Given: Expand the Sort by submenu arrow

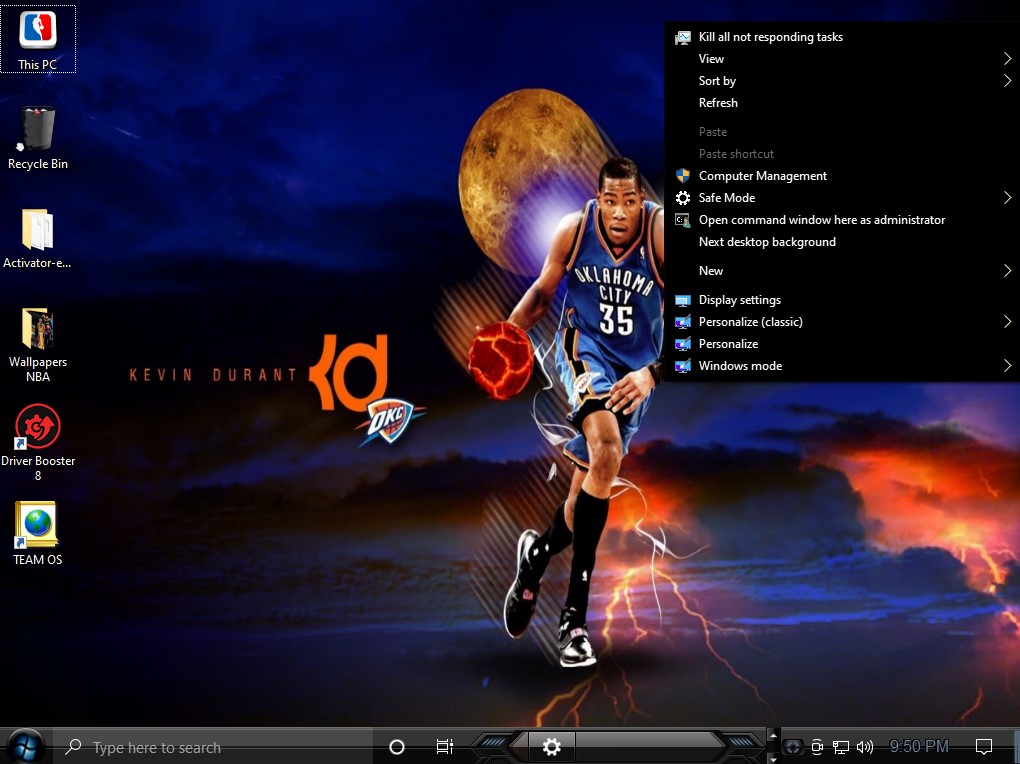Looking at the screenshot, I should click(1007, 81).
